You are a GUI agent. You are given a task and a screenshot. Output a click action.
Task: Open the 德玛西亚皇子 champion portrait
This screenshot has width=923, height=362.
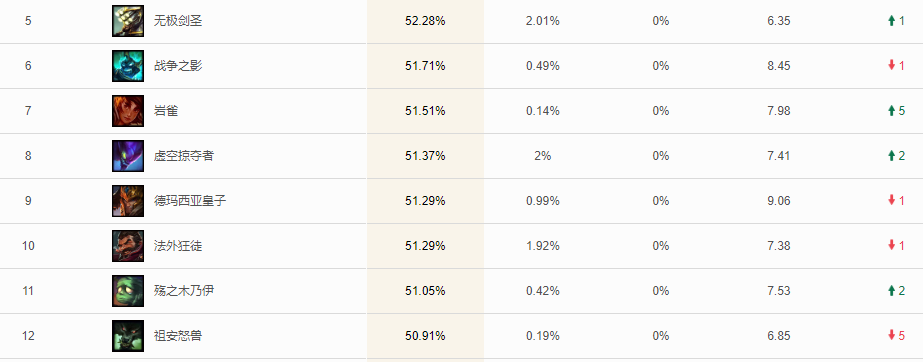coord(128,201)
